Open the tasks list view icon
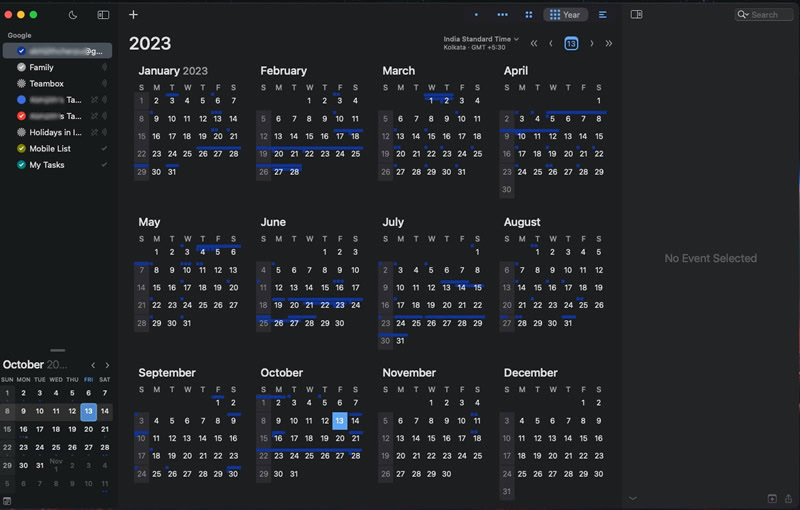Image resolution: width=800 pixels, height=510 pixels. coord(603,15)
